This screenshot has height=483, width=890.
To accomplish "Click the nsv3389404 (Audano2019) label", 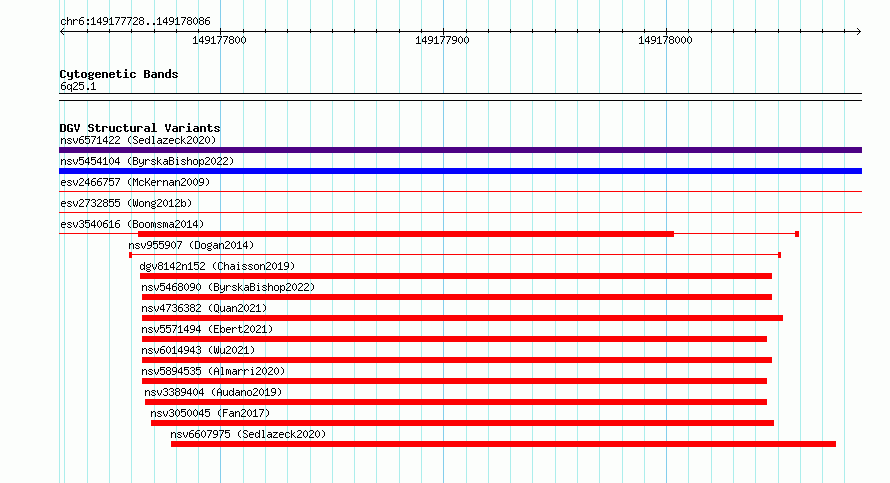I will (x=213, y=392).
